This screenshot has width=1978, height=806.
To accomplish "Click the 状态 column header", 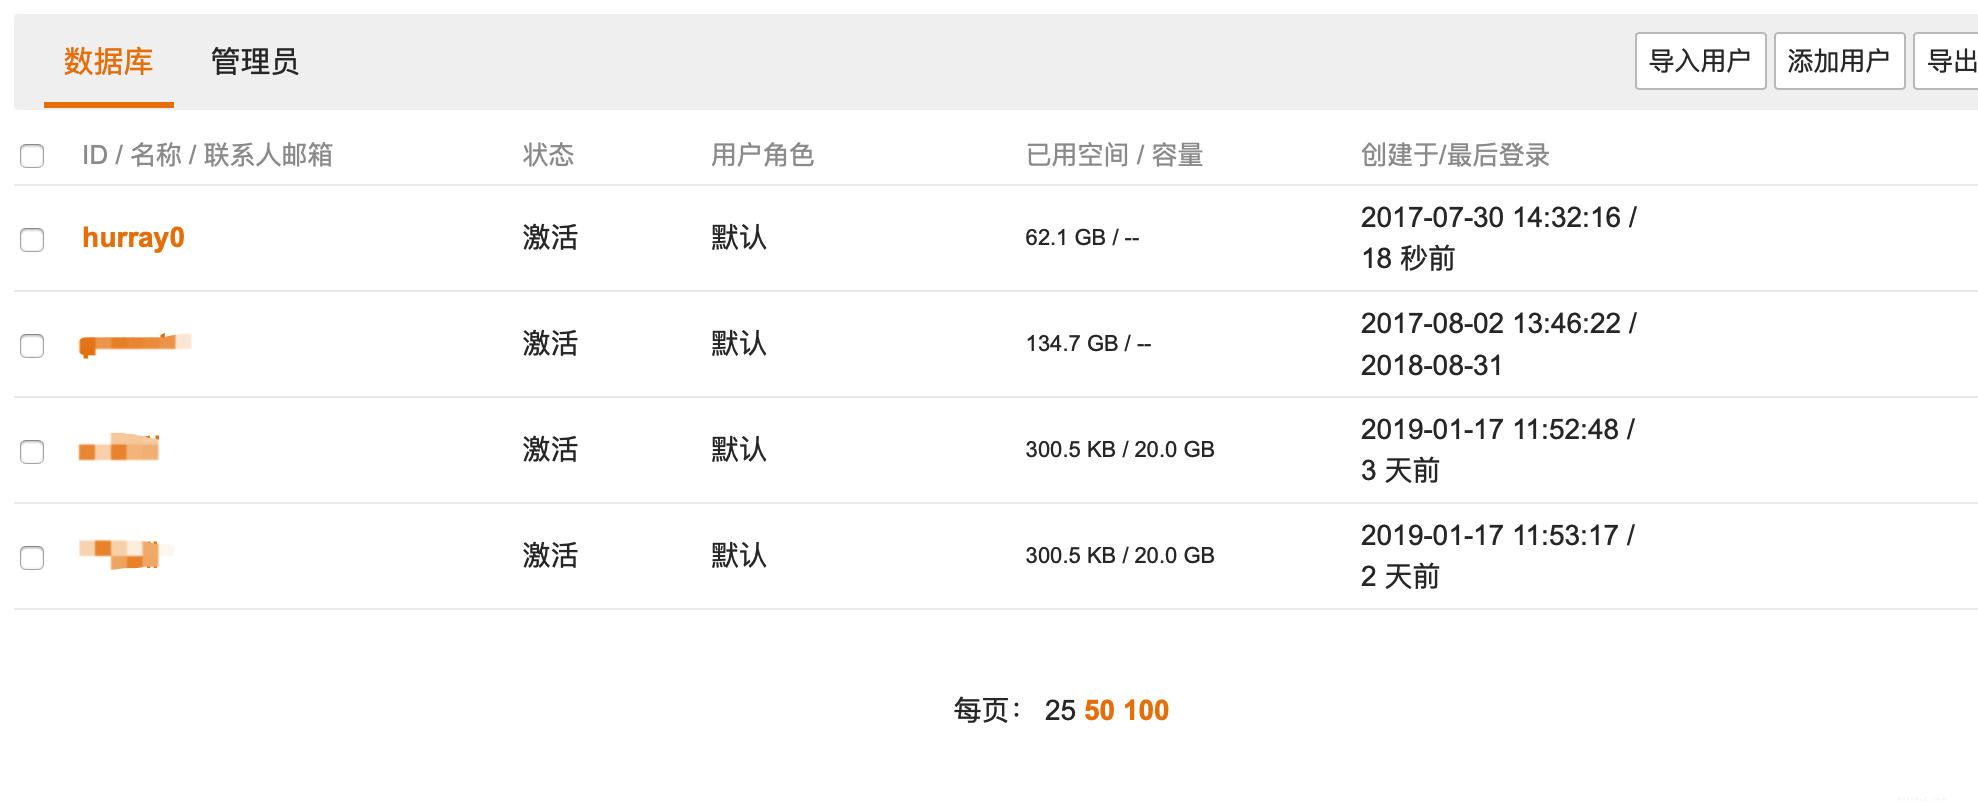I will coord(548,155).
